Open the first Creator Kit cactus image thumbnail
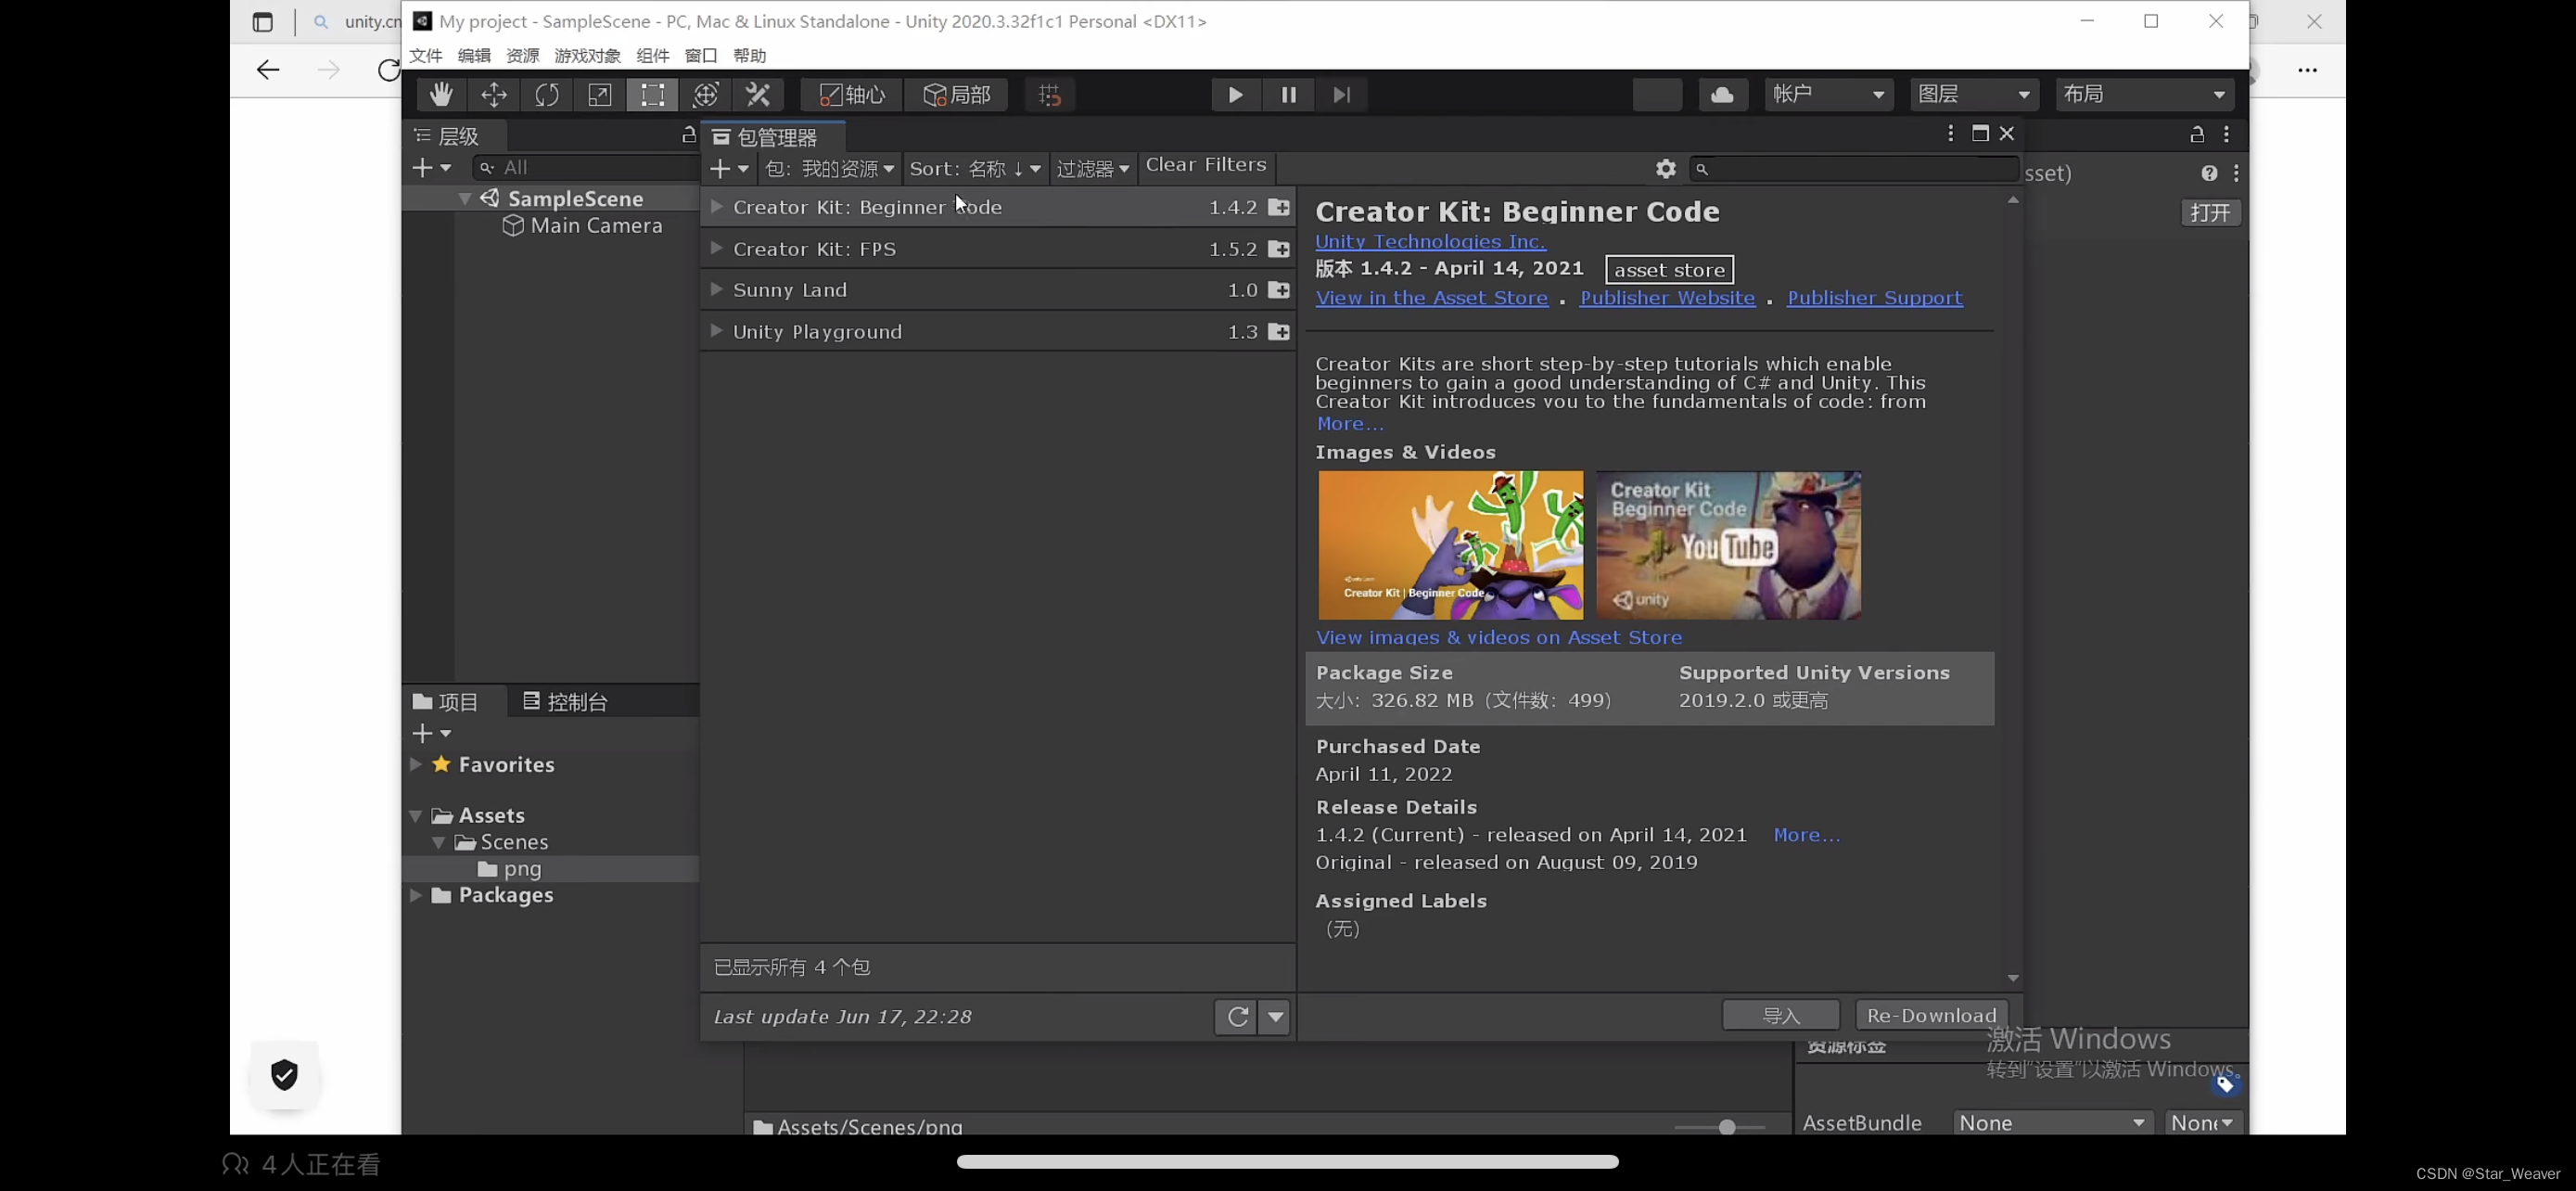 1450,545
